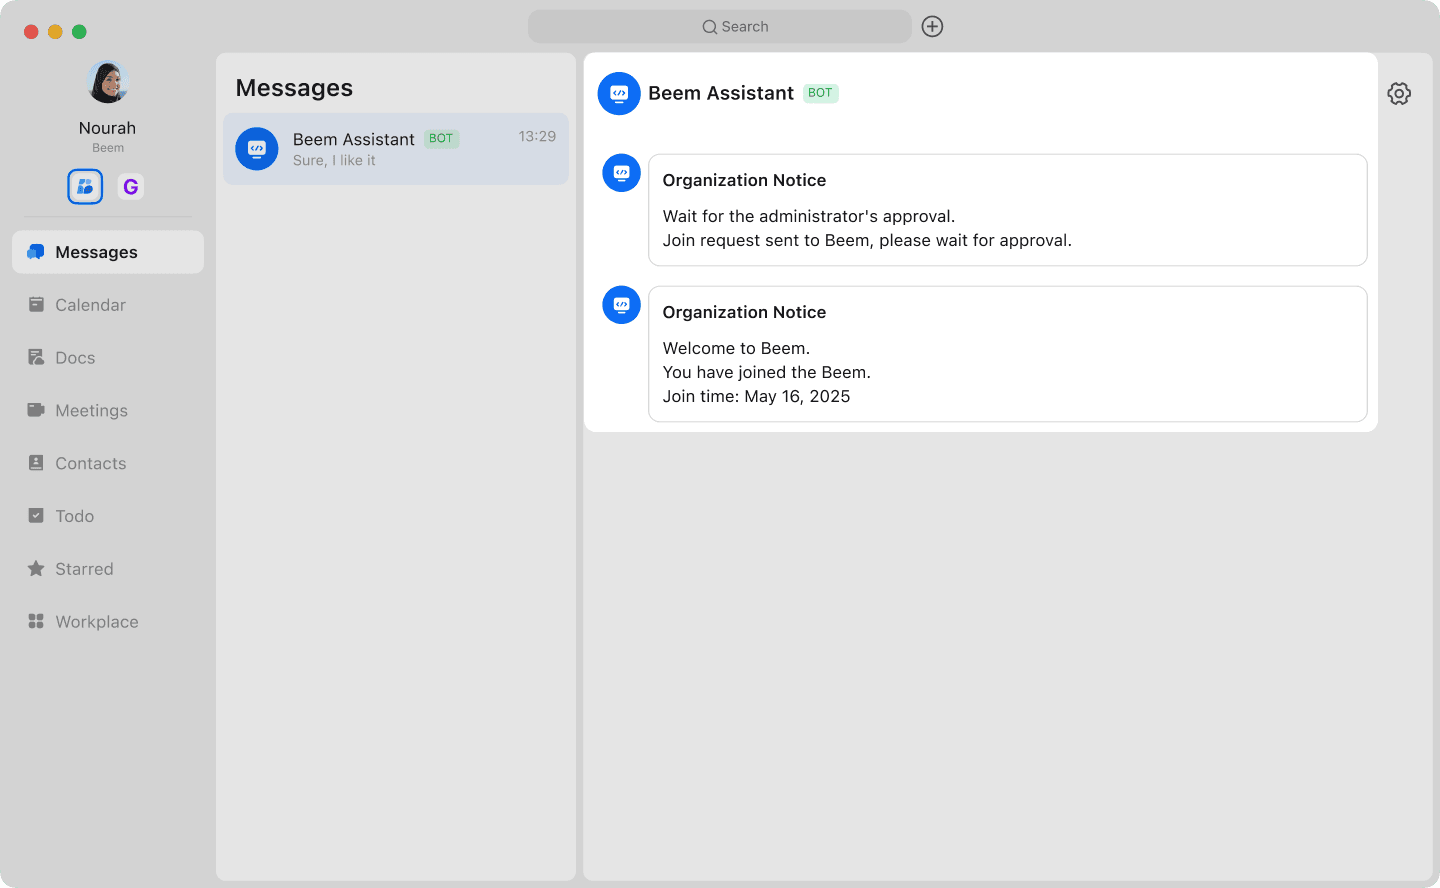The width and height of the screenshot is (1440, 888).
Task: Open Beem Assistant conversation in list
Action: (396, 149)
